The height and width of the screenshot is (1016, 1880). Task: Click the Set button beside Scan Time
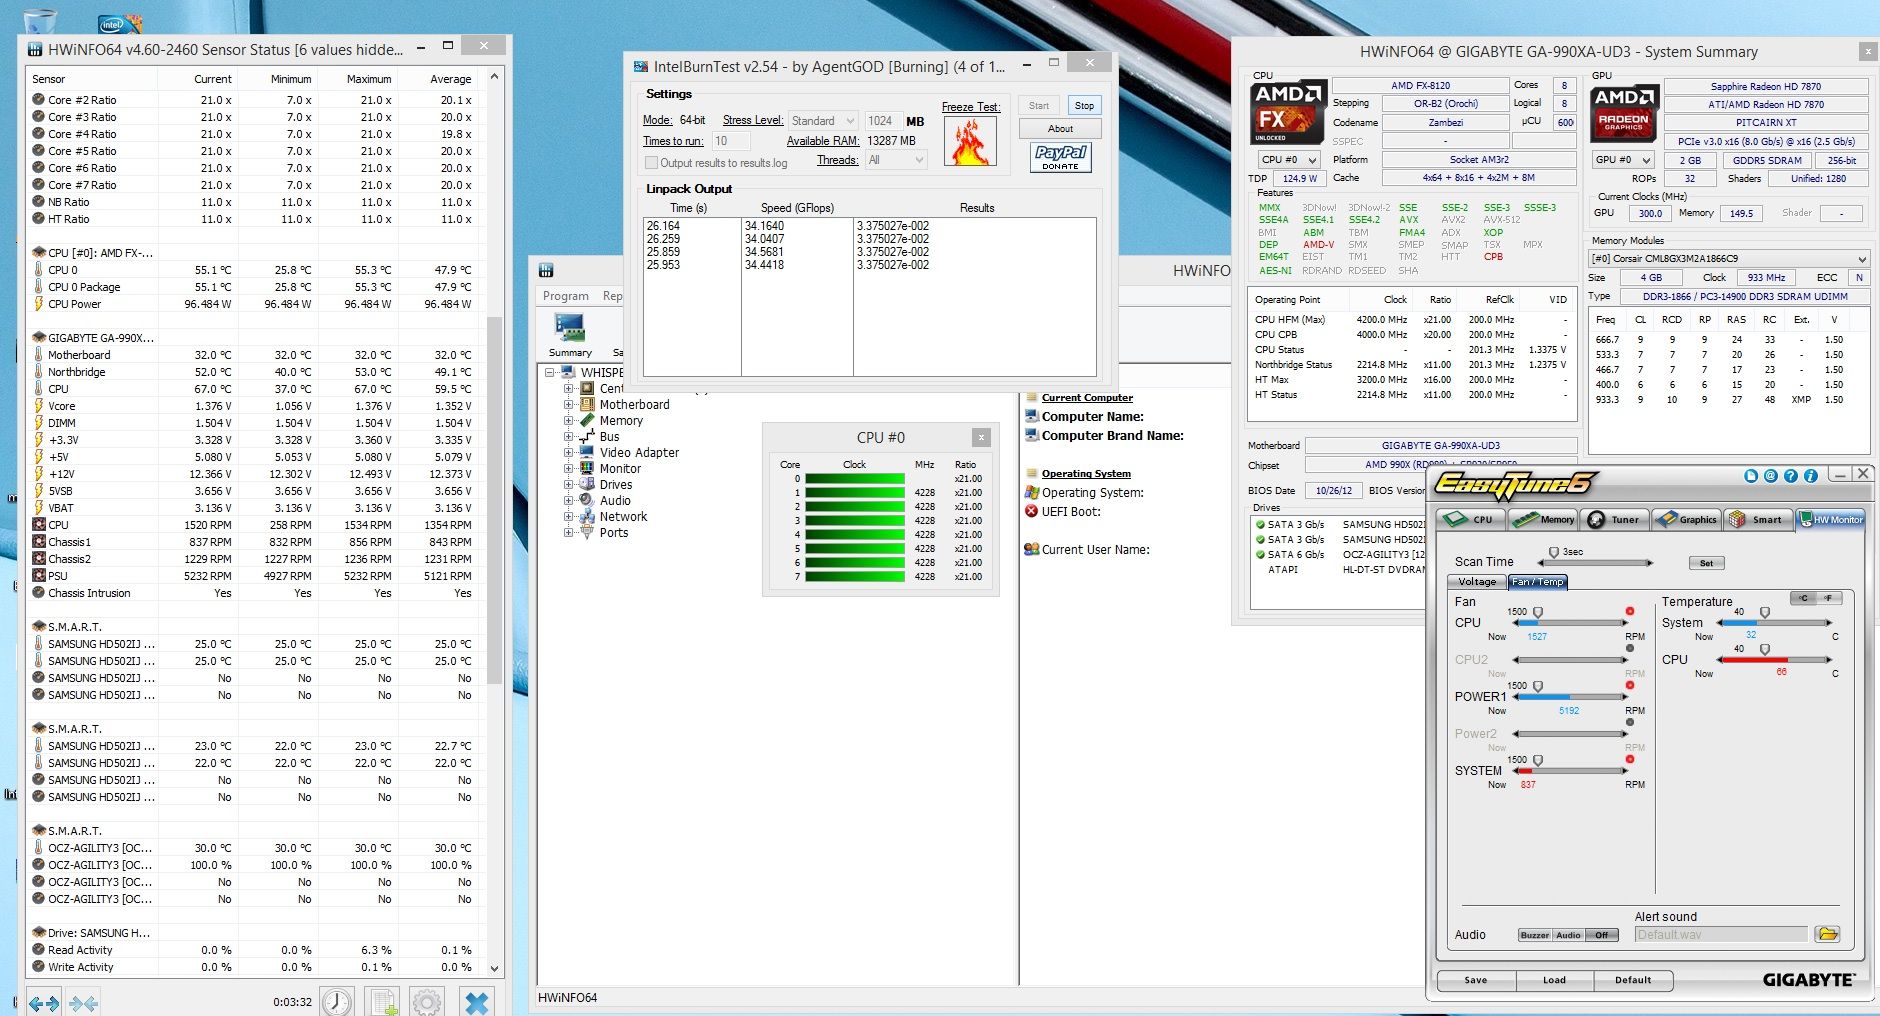tap(1706, 563)
